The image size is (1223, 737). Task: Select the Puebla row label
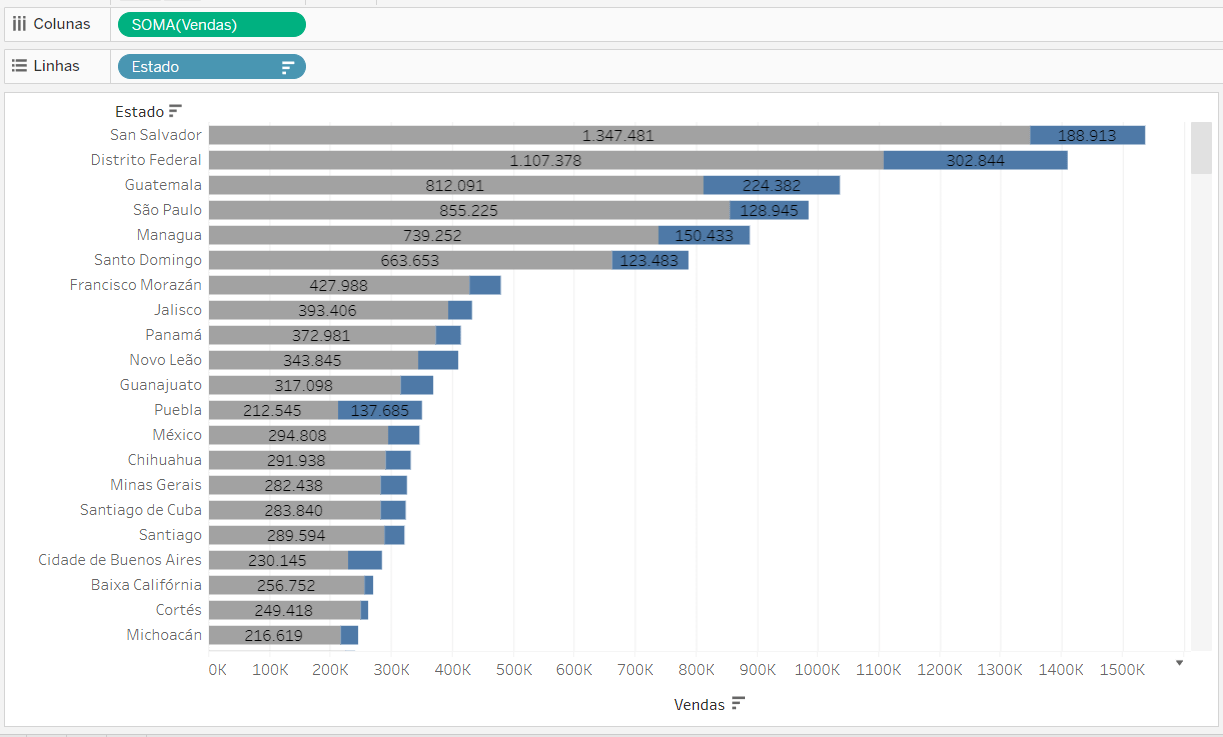pos(178,410)
